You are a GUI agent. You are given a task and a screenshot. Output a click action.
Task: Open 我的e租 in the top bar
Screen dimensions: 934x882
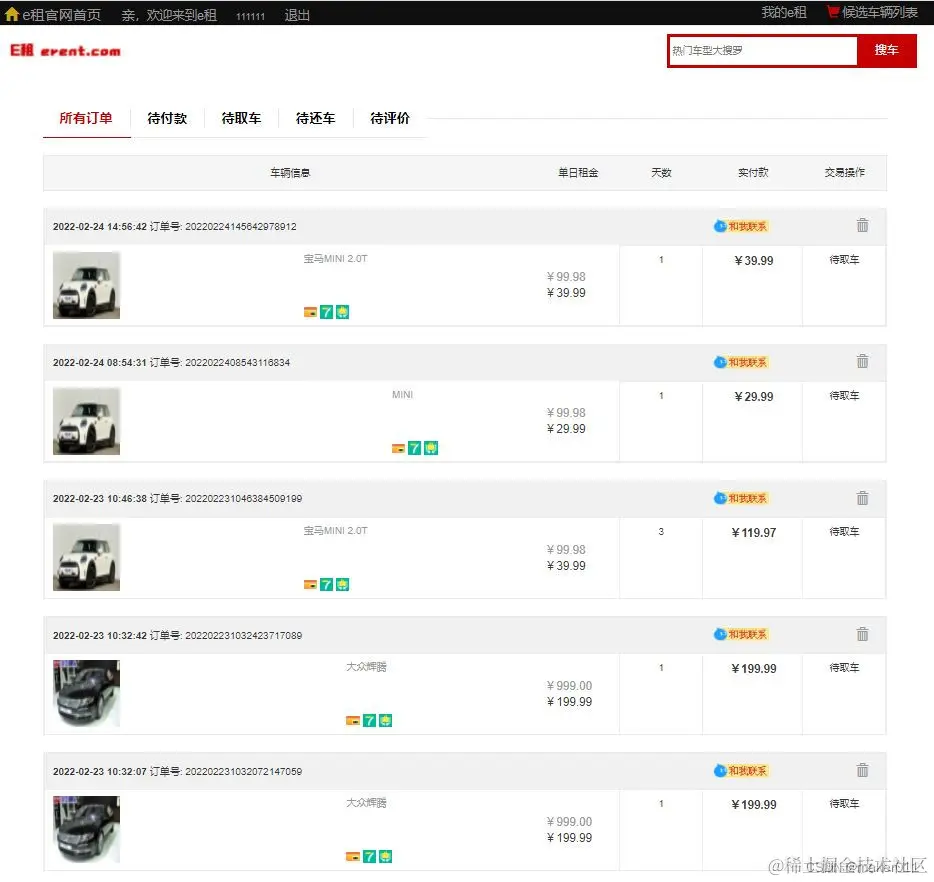tap(783, 13)
